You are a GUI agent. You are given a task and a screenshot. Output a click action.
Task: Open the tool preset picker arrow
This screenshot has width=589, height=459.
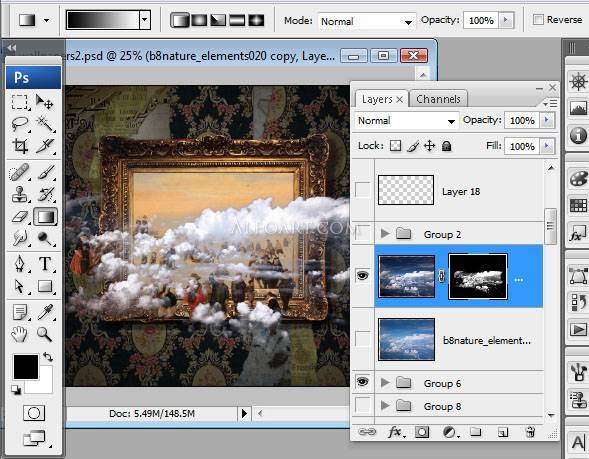pyautogui.click(x=46, y=20)
